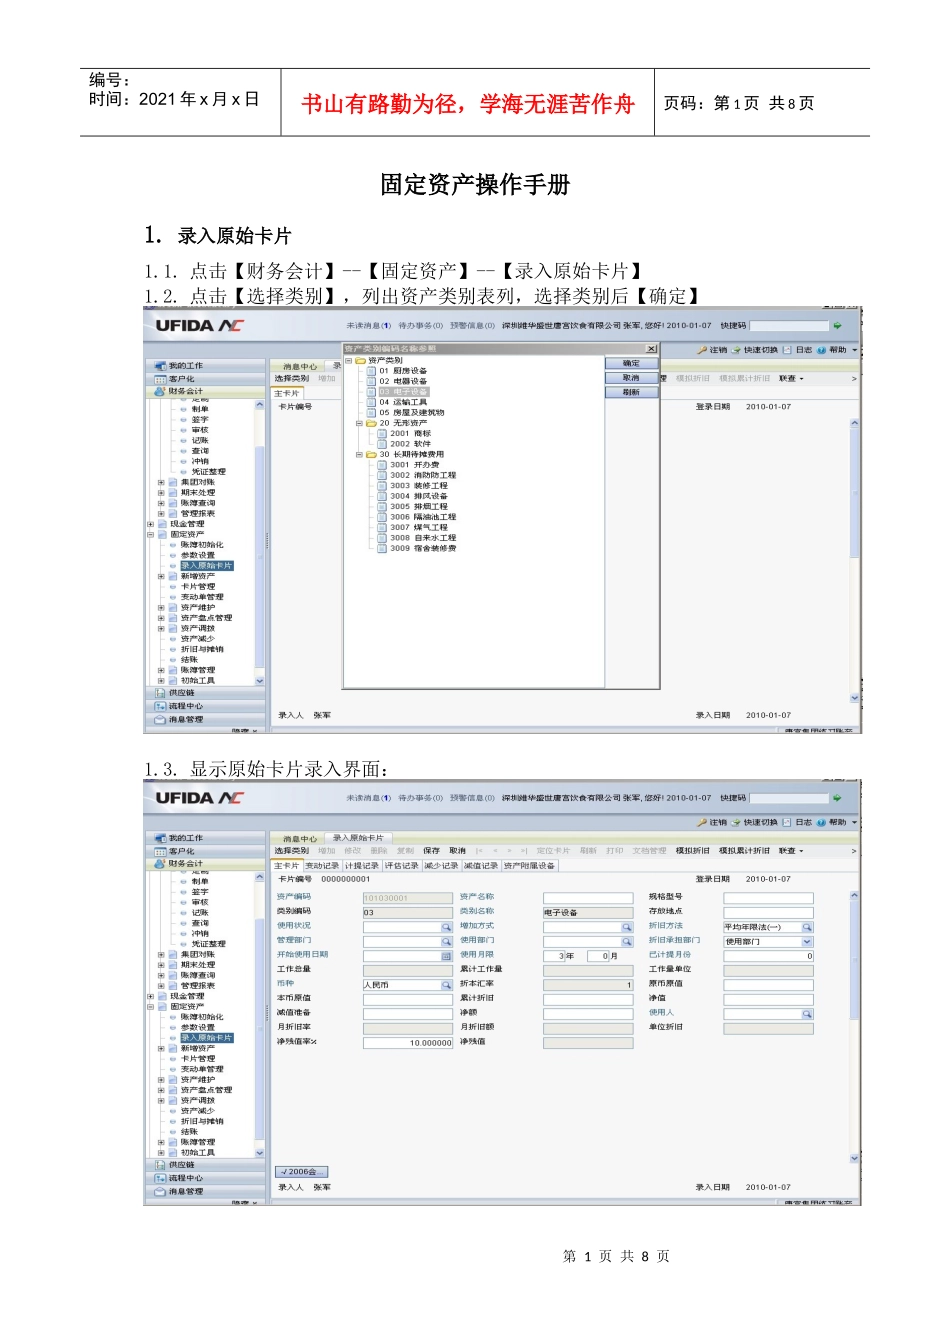Open lookup icon for 使用部门 field
Screen dimensions: 950x1344
[627, 941]
